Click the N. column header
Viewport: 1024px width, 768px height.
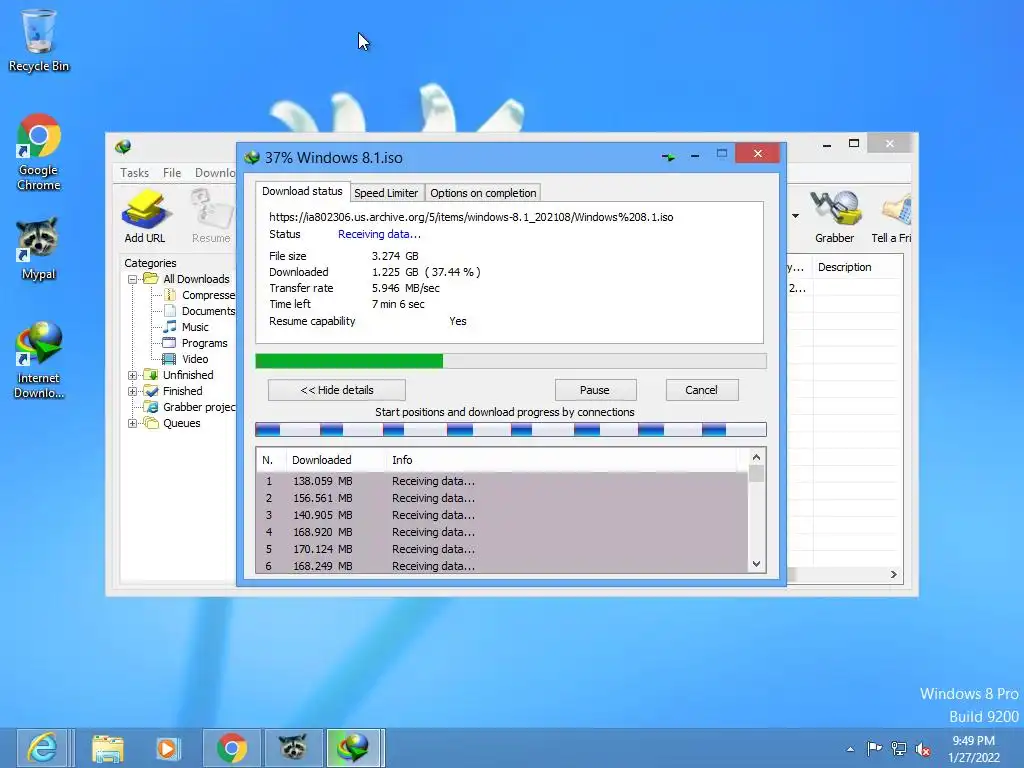[271, 460]
